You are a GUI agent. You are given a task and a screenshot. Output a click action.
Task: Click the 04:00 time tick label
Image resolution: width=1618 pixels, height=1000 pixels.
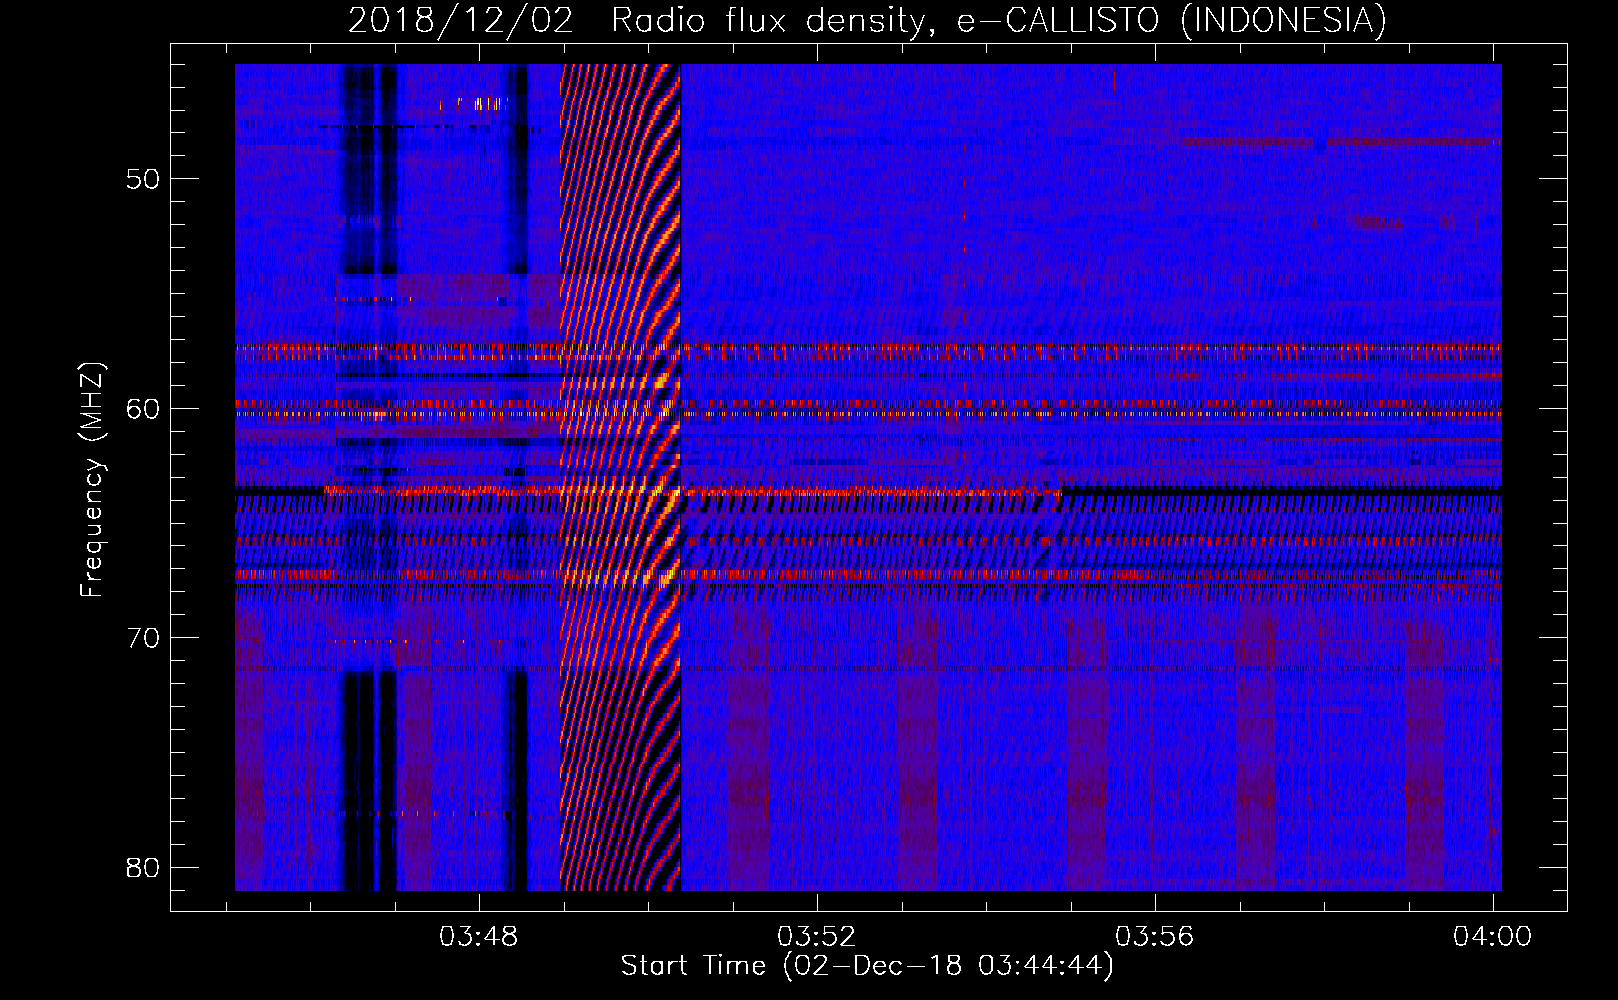point(1493,936)
